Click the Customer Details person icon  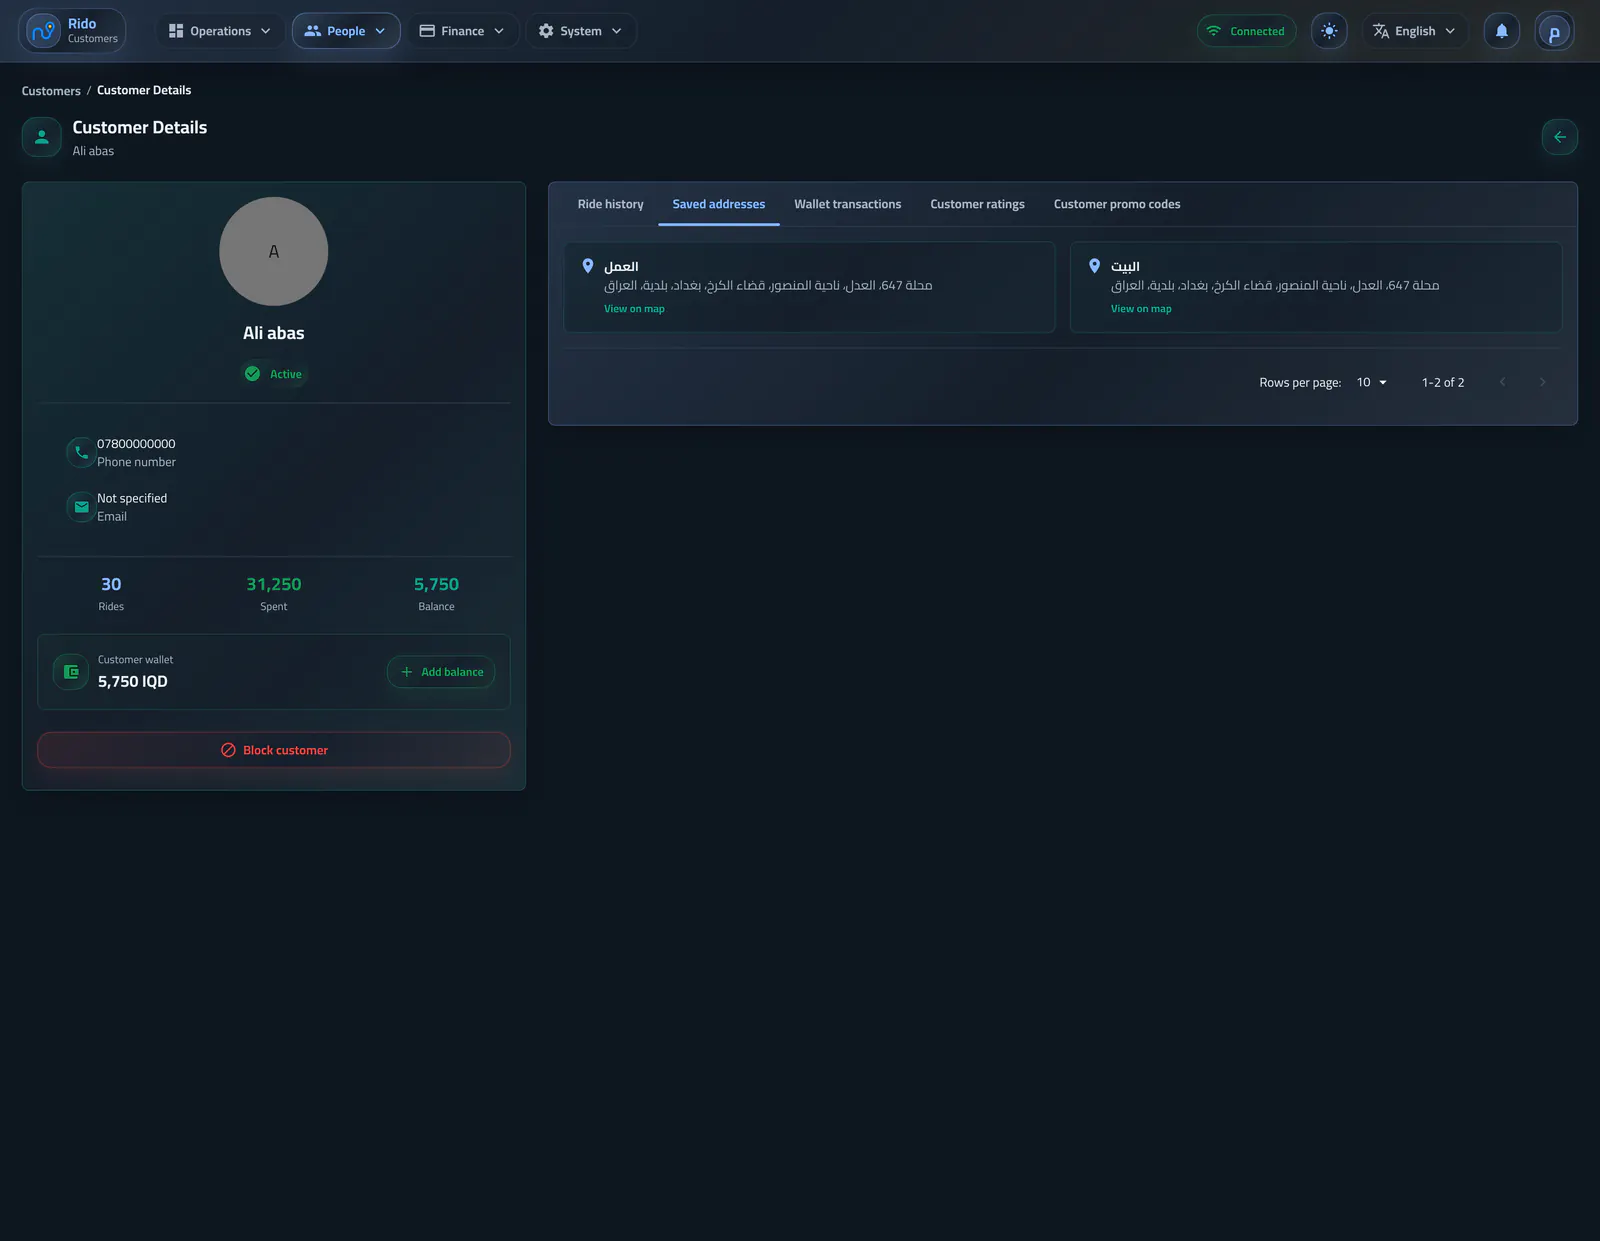(x=42, y=137)
